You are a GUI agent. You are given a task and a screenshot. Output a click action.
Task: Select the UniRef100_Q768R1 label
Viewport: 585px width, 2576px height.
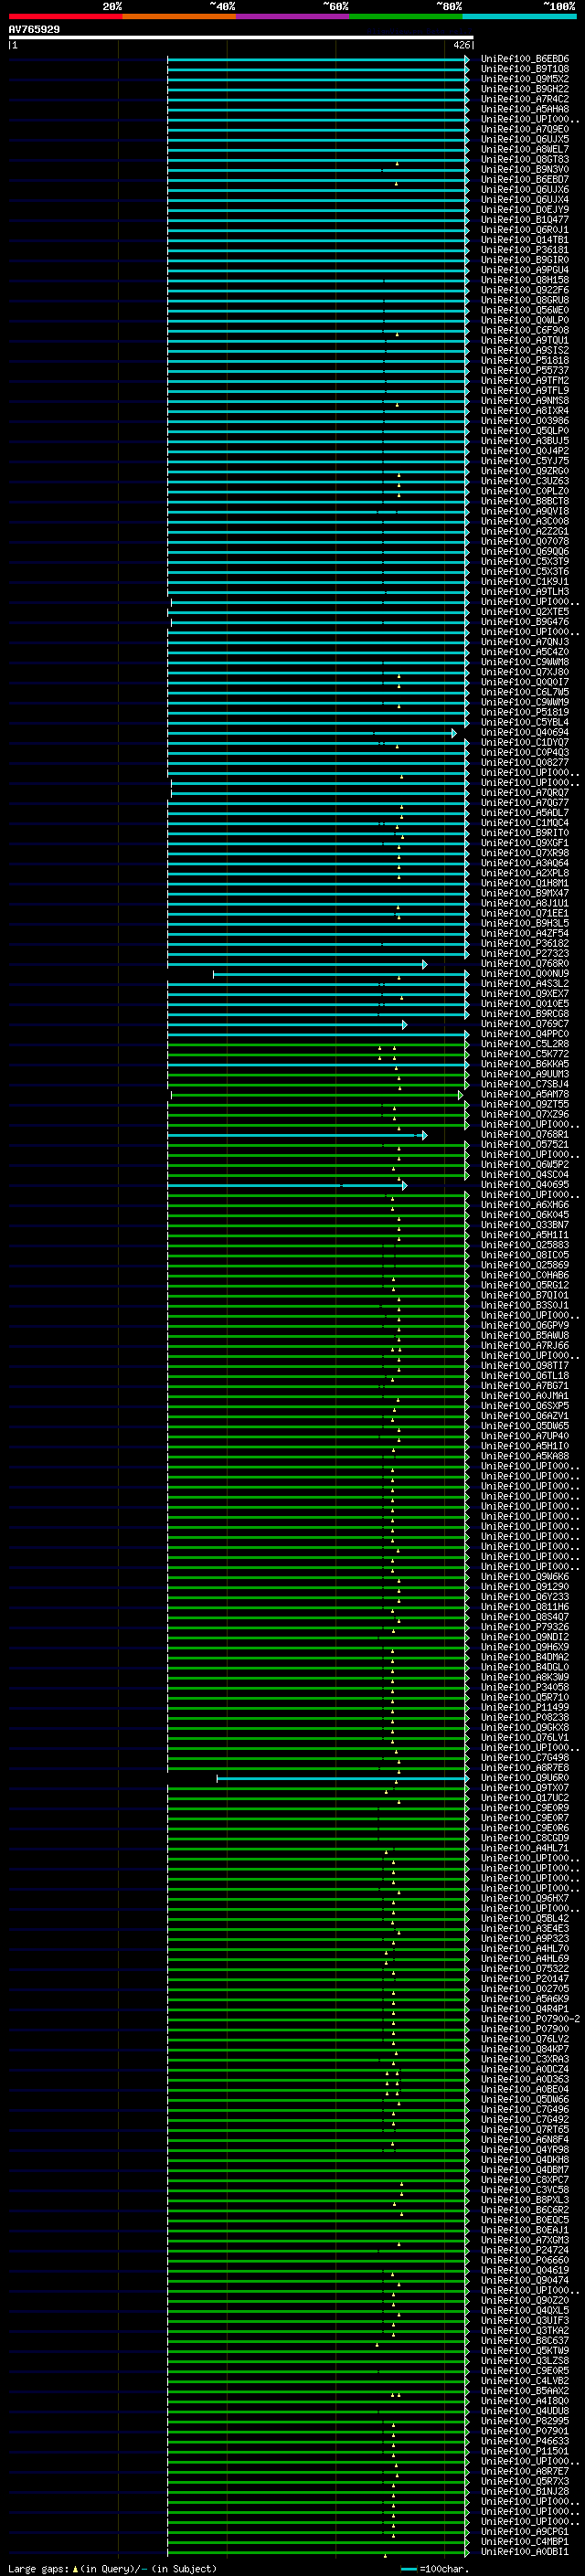tap(525, 1135)
